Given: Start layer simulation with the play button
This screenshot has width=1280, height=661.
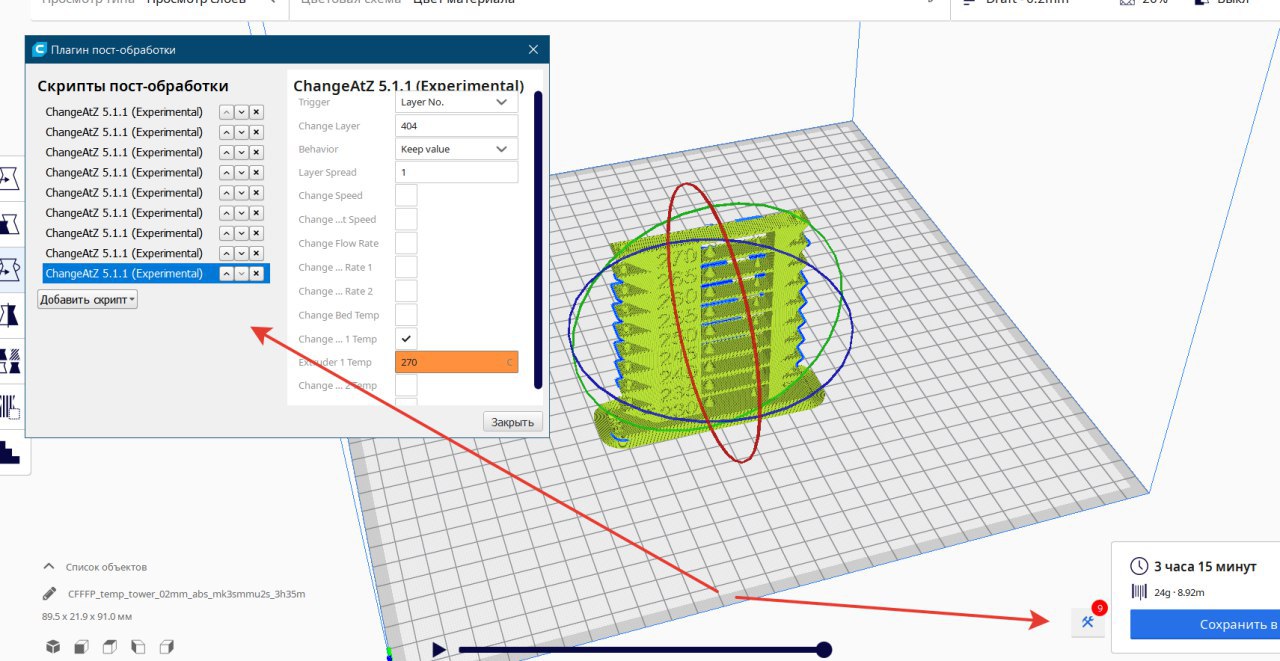Looking at the screenshot, I should (438, 650).
